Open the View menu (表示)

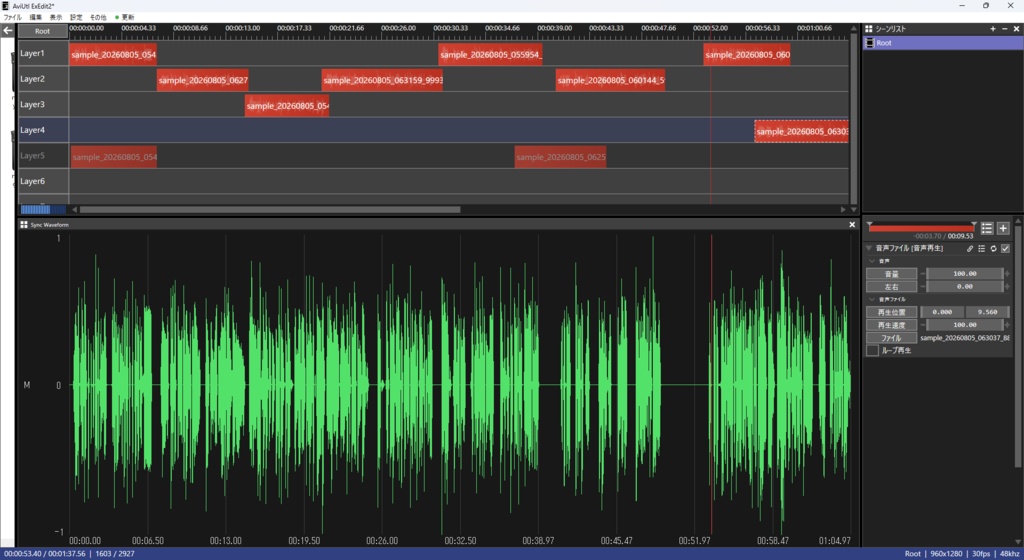56,17
